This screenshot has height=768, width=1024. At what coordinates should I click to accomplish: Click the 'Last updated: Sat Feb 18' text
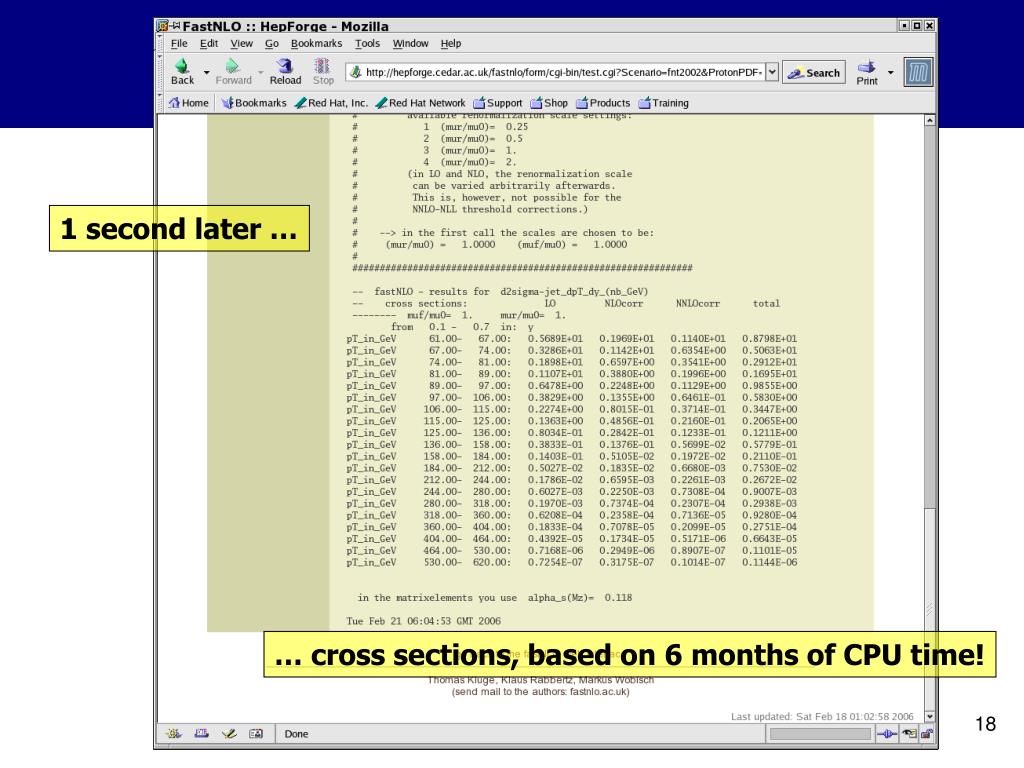[822, 716]
